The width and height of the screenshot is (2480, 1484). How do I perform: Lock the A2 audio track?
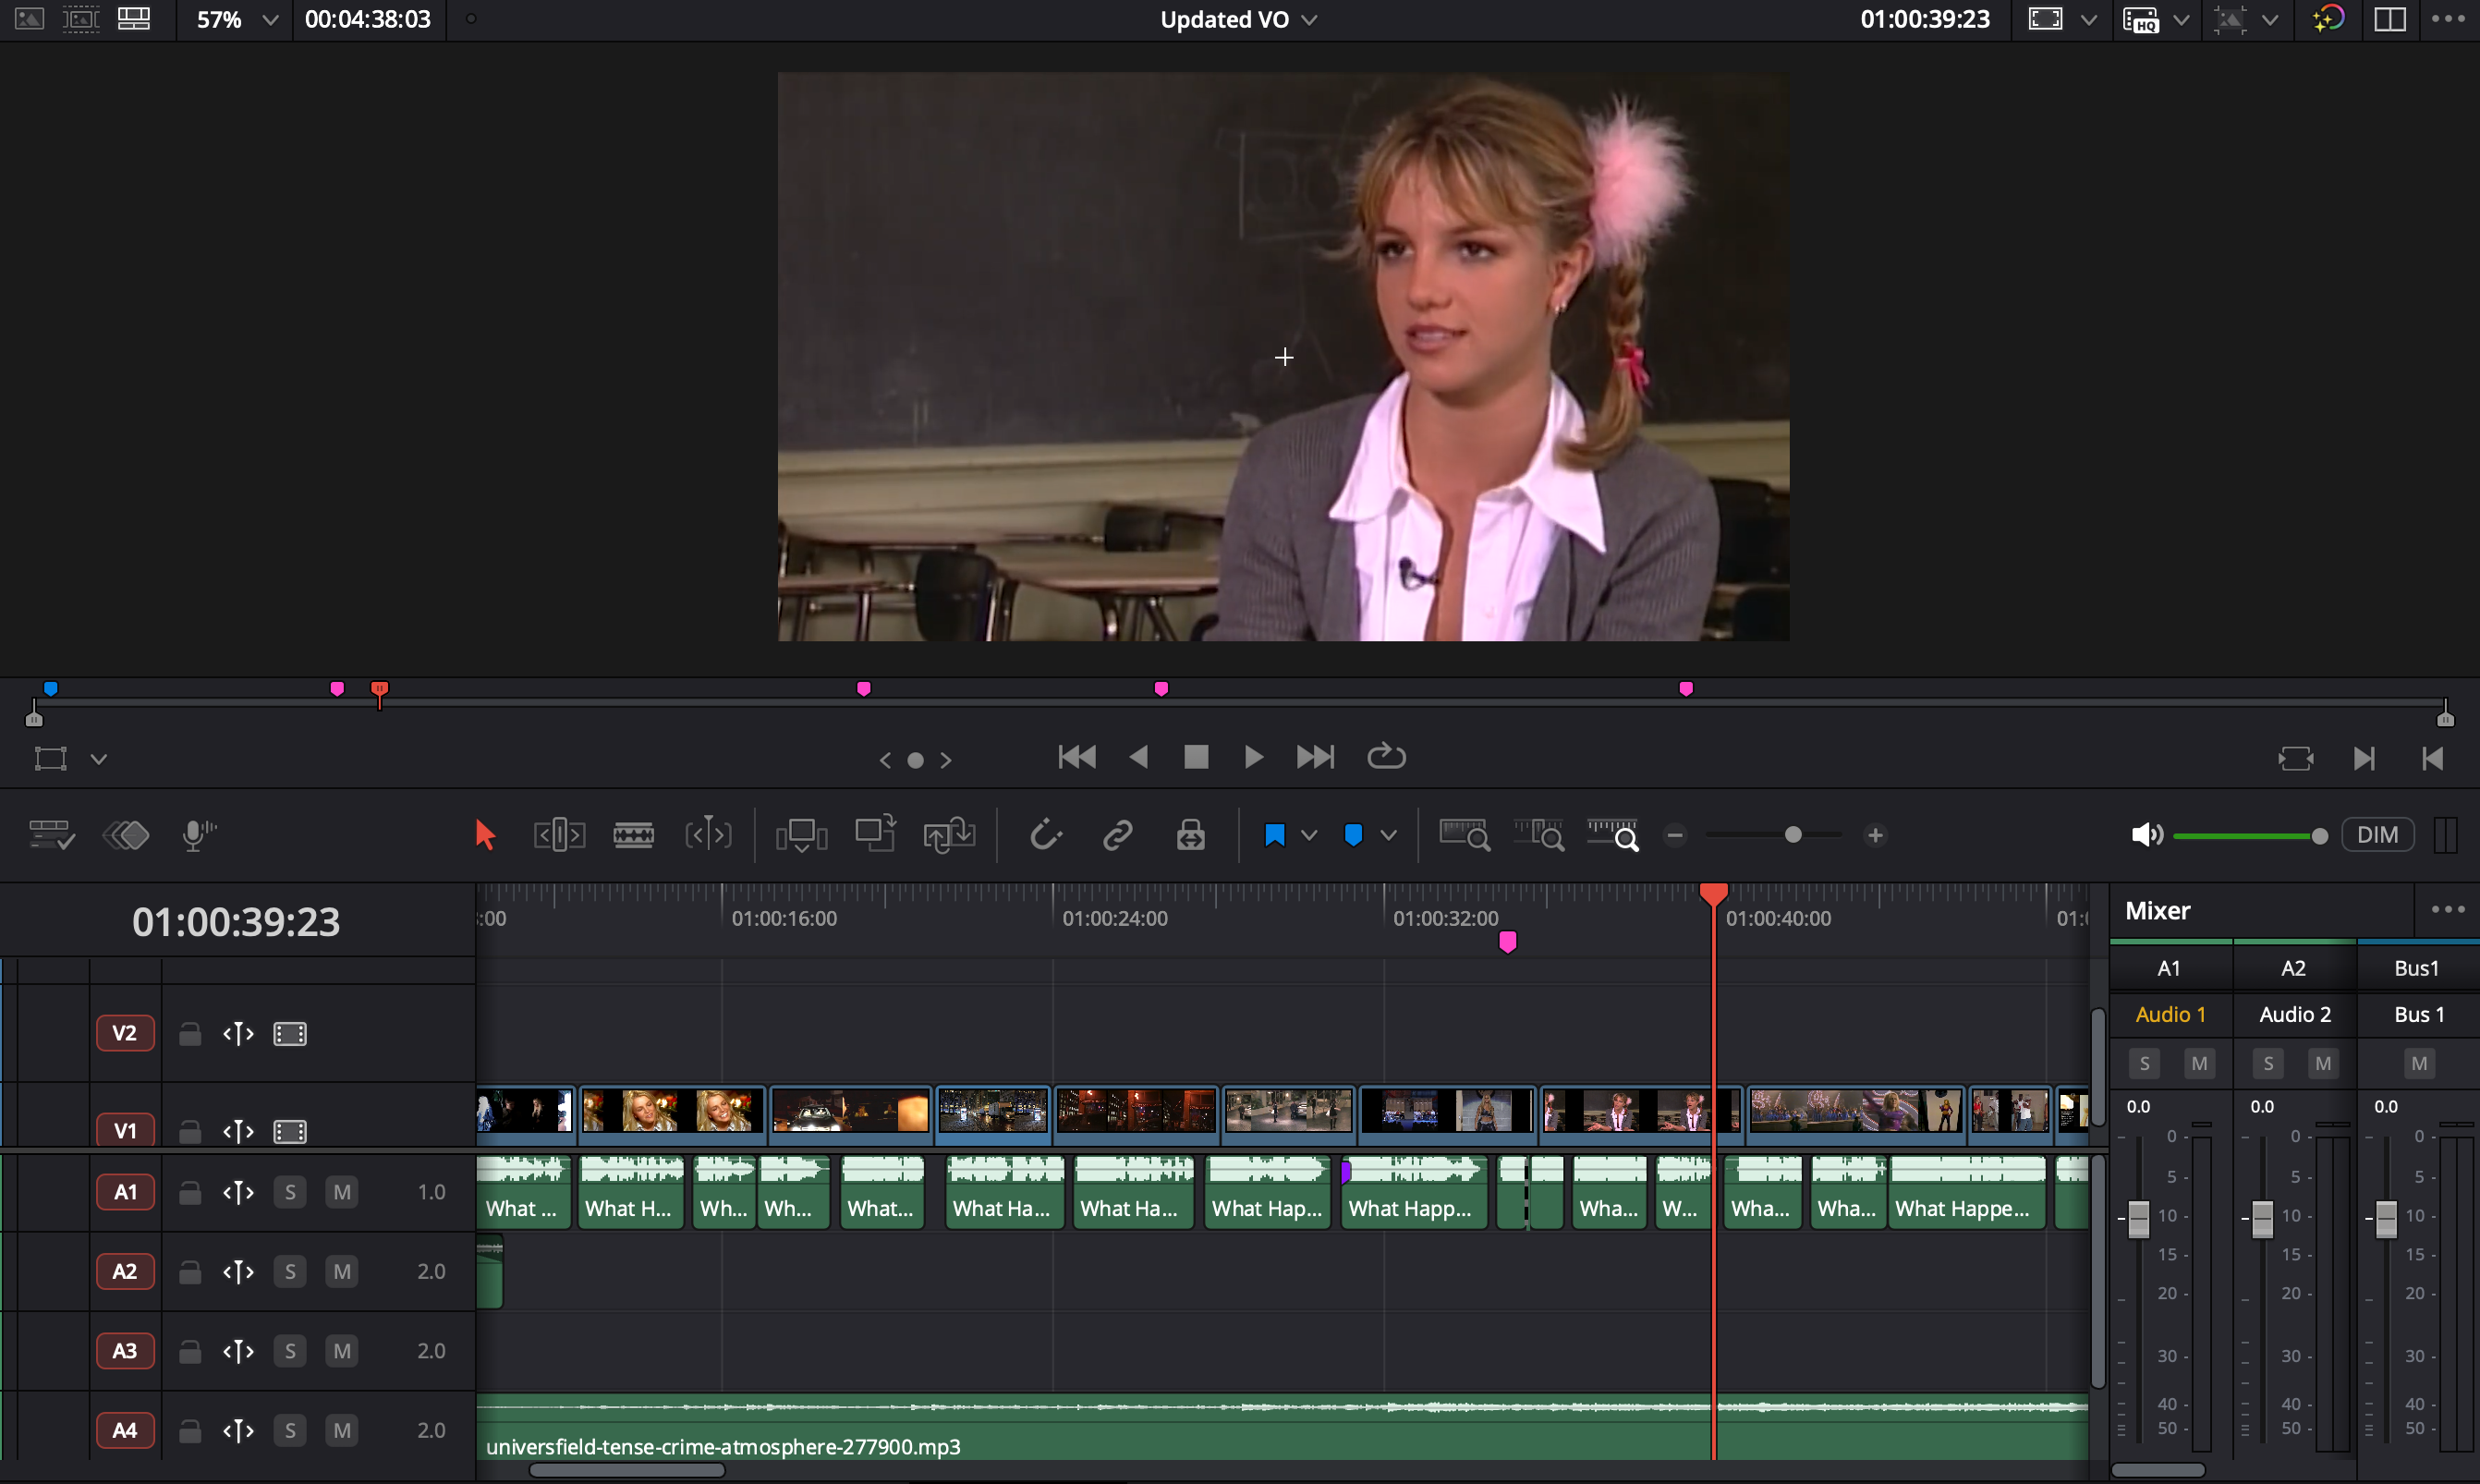tap(189, 1271)
